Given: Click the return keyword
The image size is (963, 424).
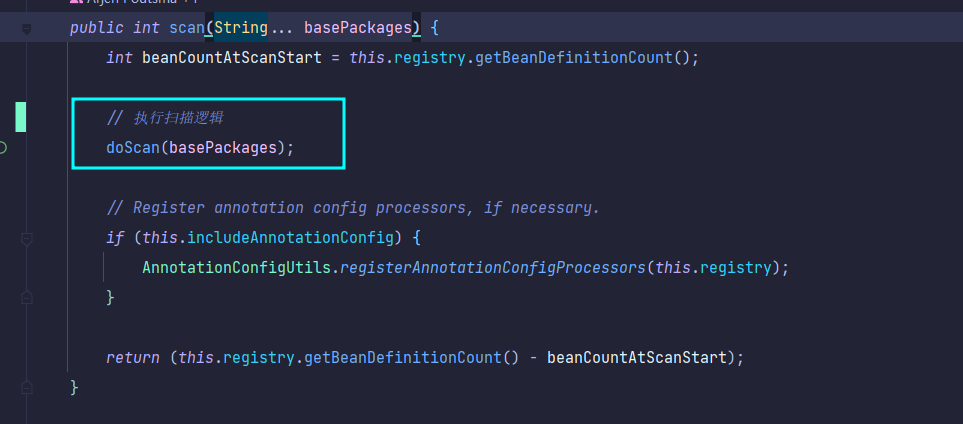Looking at the screenshot, I should pyautogui.click(x=132, y=357).
